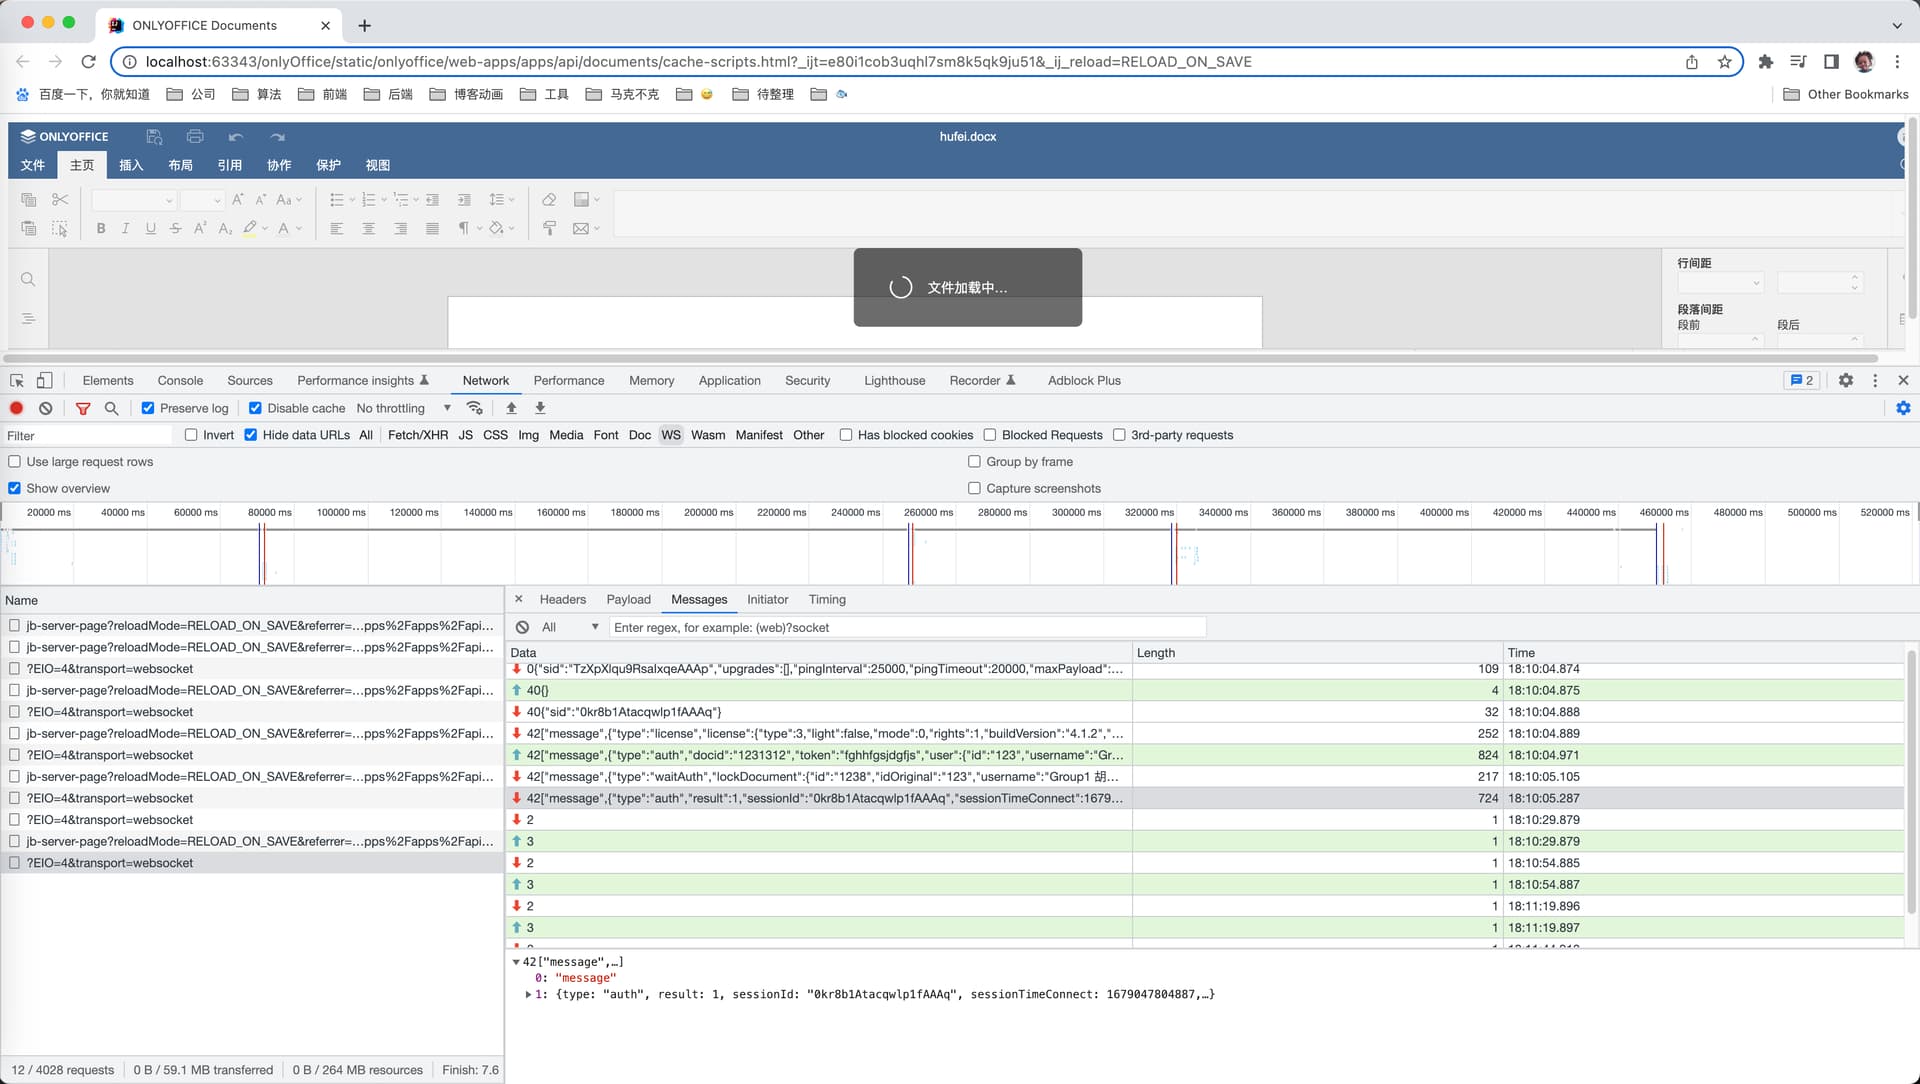Enable Capture screenshots checkbox
1920x1084 pixels.
[974, 489]
